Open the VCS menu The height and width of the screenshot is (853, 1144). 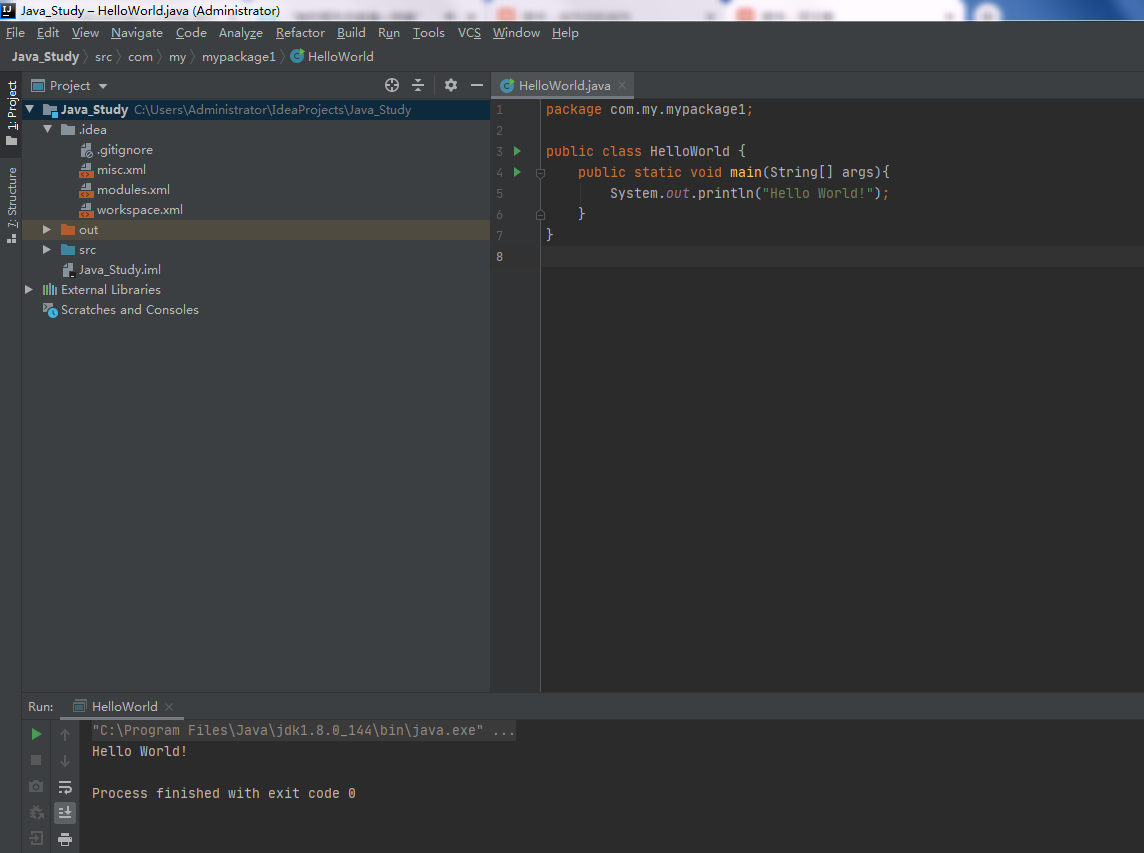pyautogui.click(x=469, y=33)
